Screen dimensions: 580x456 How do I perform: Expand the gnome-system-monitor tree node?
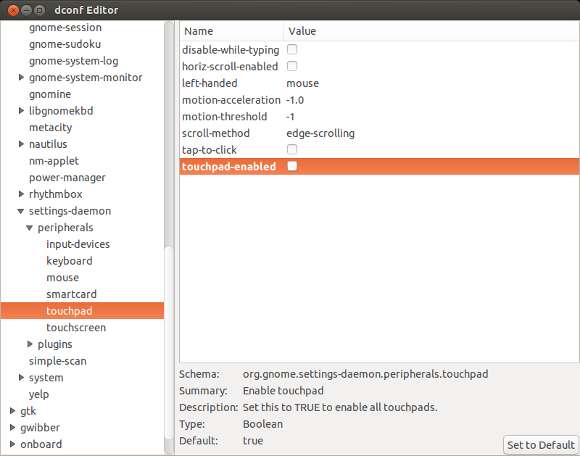(x=21, y=77)
